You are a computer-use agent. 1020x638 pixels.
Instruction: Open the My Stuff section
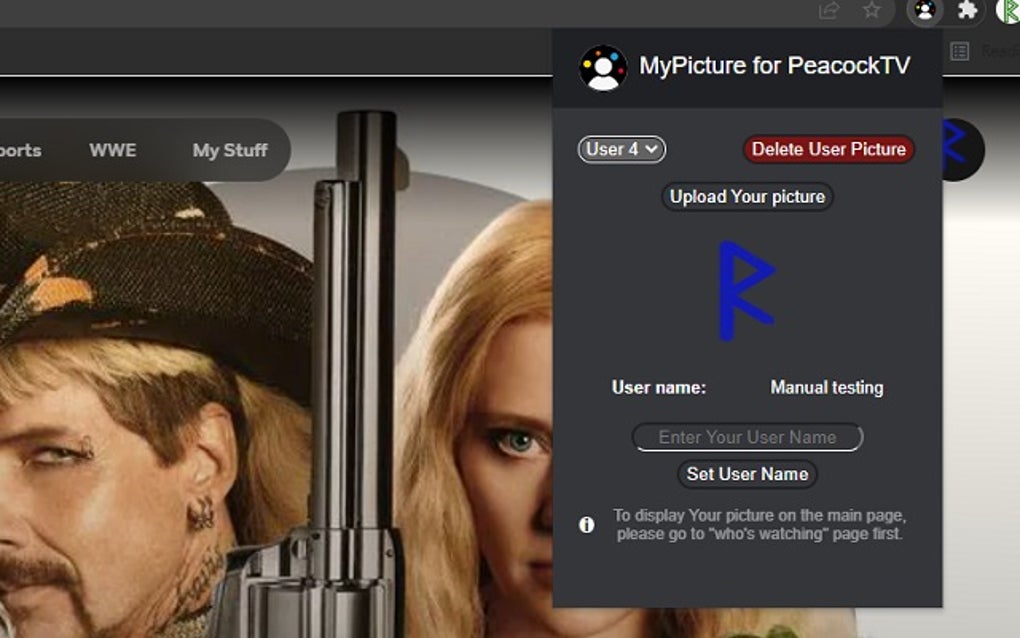click(x=230, y=150)
